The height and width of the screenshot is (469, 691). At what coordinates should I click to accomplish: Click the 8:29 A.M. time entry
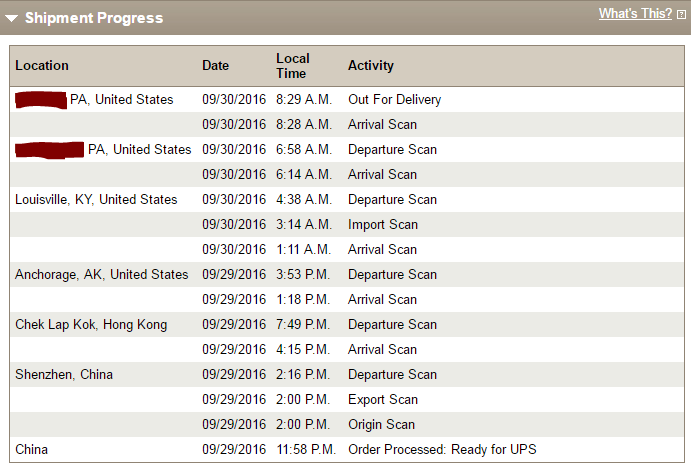303,100
